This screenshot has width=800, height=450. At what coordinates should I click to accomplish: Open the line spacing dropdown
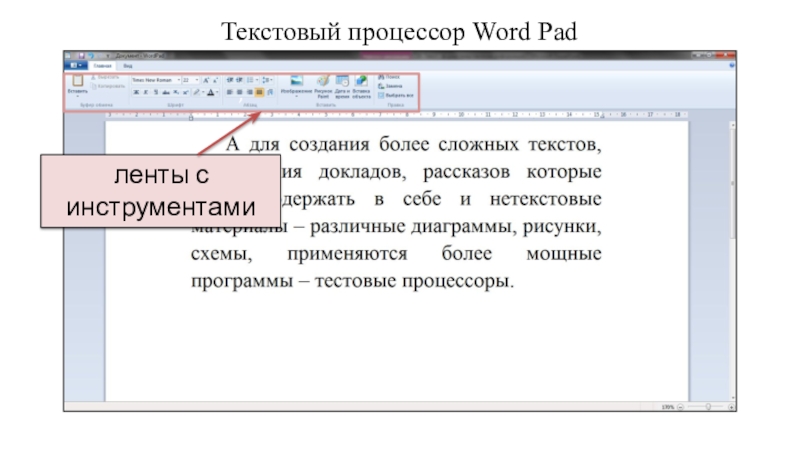(x=267, y=80)
